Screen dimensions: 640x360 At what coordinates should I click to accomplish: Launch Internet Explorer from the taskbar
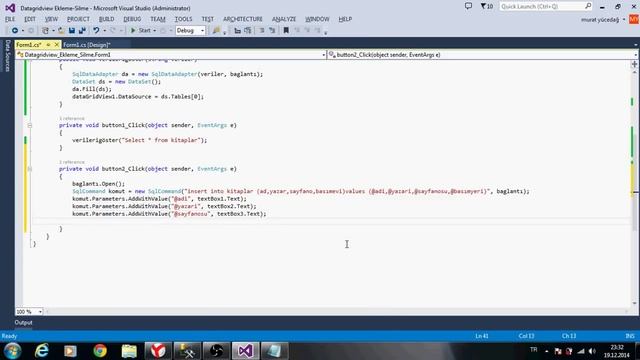42,351
